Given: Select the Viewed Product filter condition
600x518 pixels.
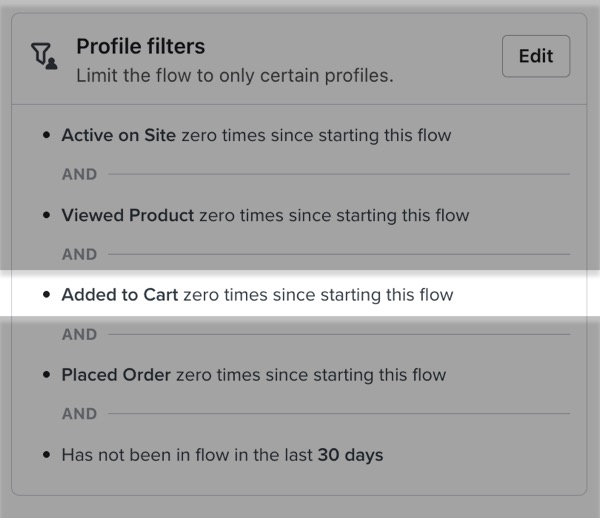Looking at the screenshot, I should click(265, 215).
